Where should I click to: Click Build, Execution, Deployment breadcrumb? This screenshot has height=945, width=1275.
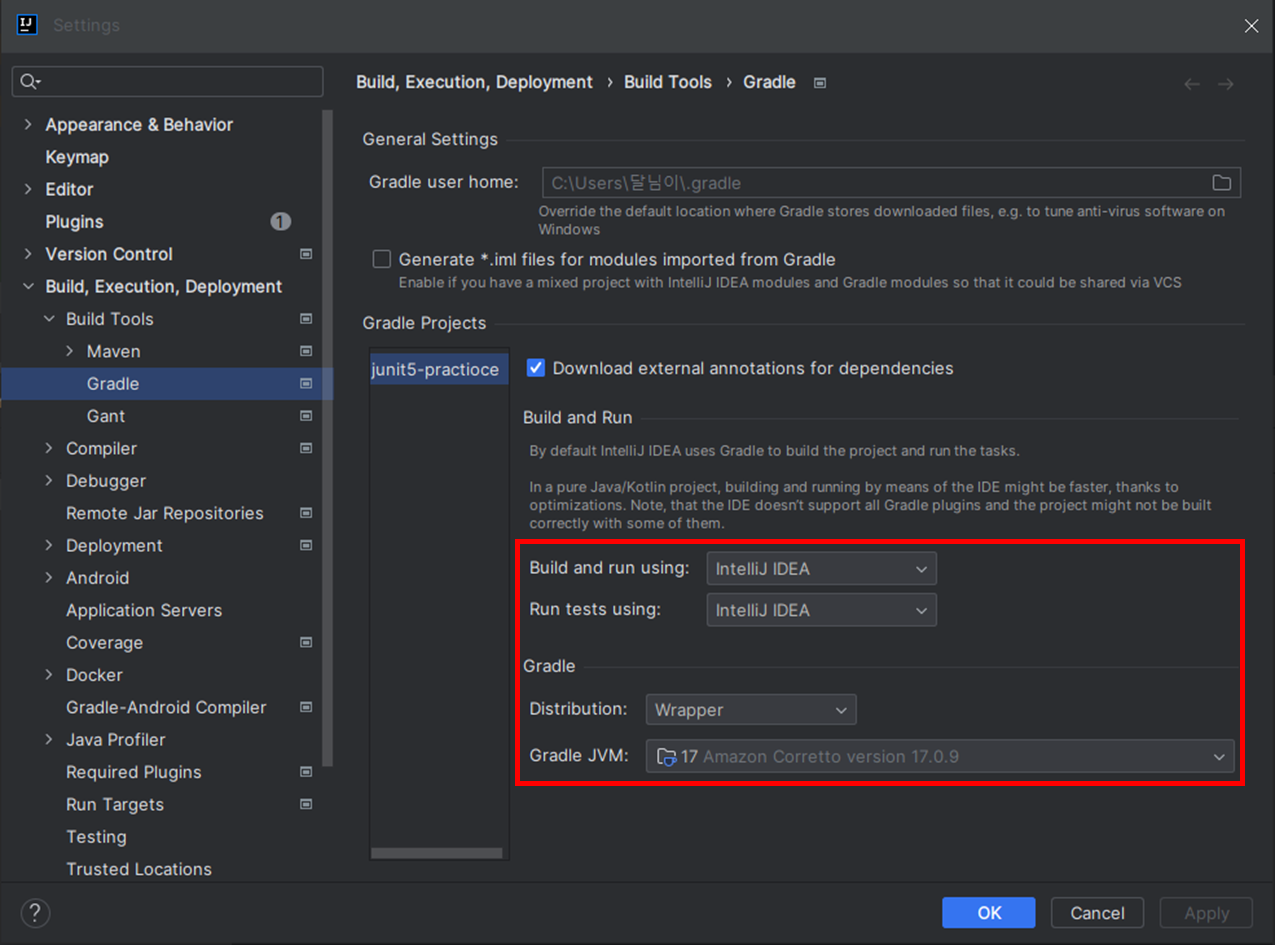point(474,82)
